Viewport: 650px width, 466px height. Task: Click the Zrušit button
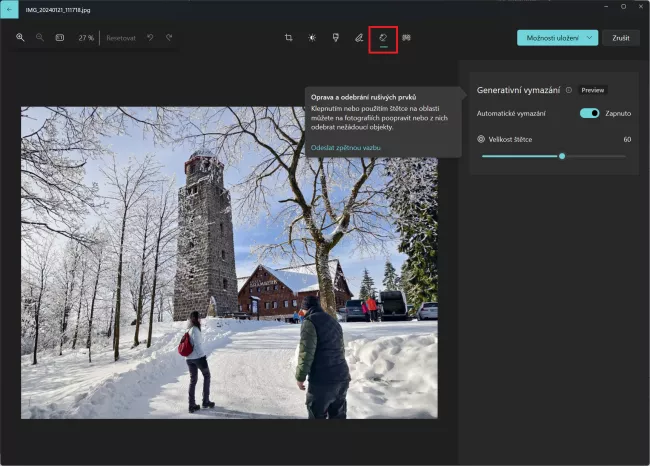620,38
